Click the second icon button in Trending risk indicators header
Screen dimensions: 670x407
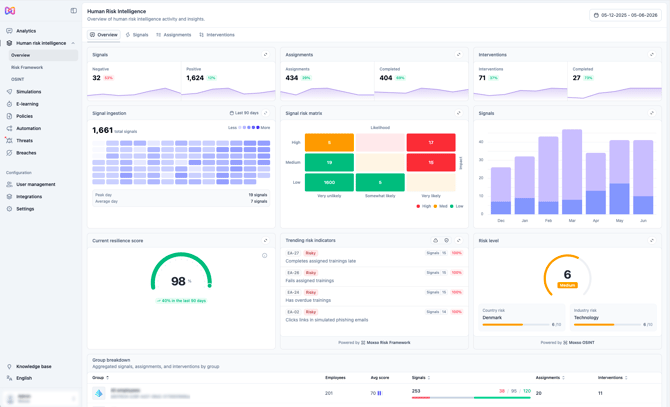point(447,240)
